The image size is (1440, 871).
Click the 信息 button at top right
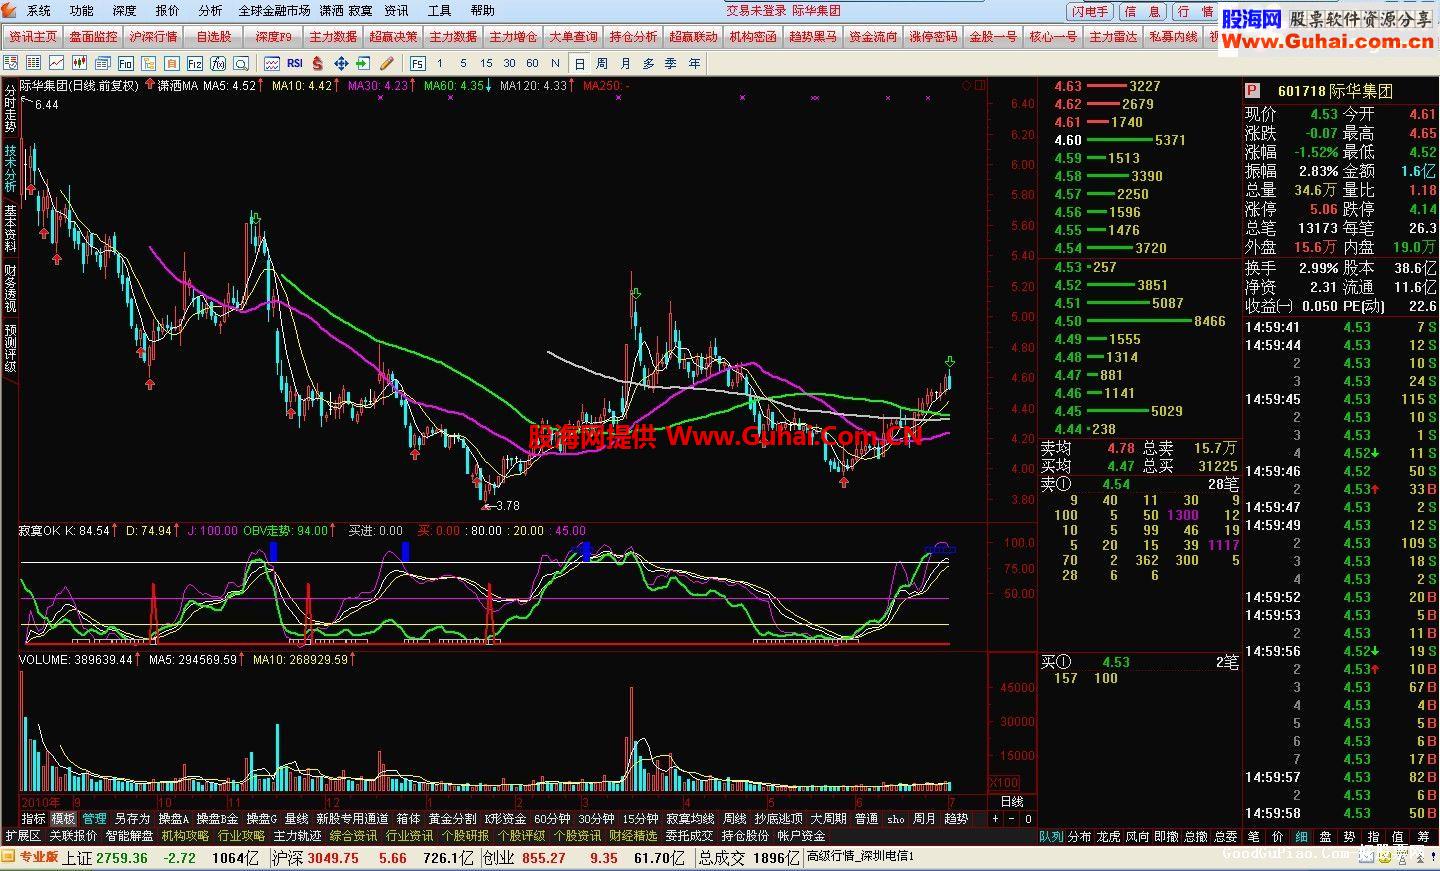click(1142, 12)
